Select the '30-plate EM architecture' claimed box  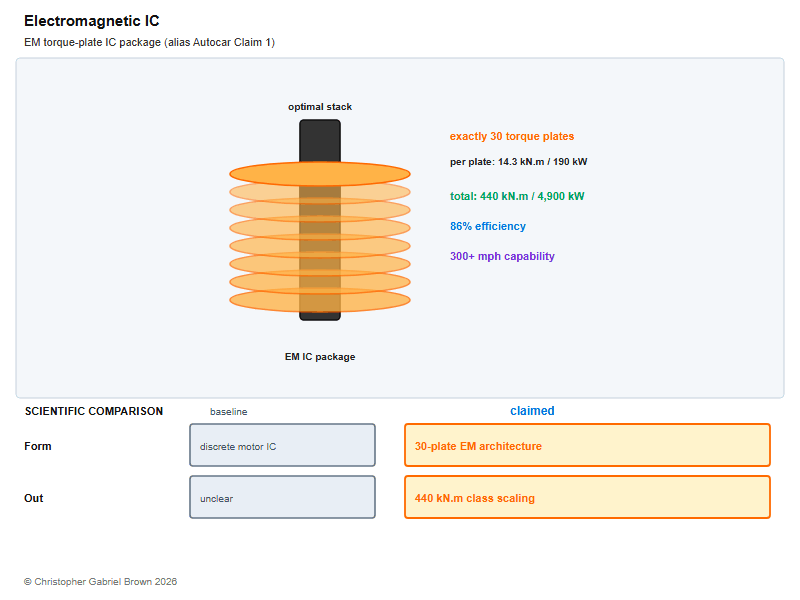587,445
